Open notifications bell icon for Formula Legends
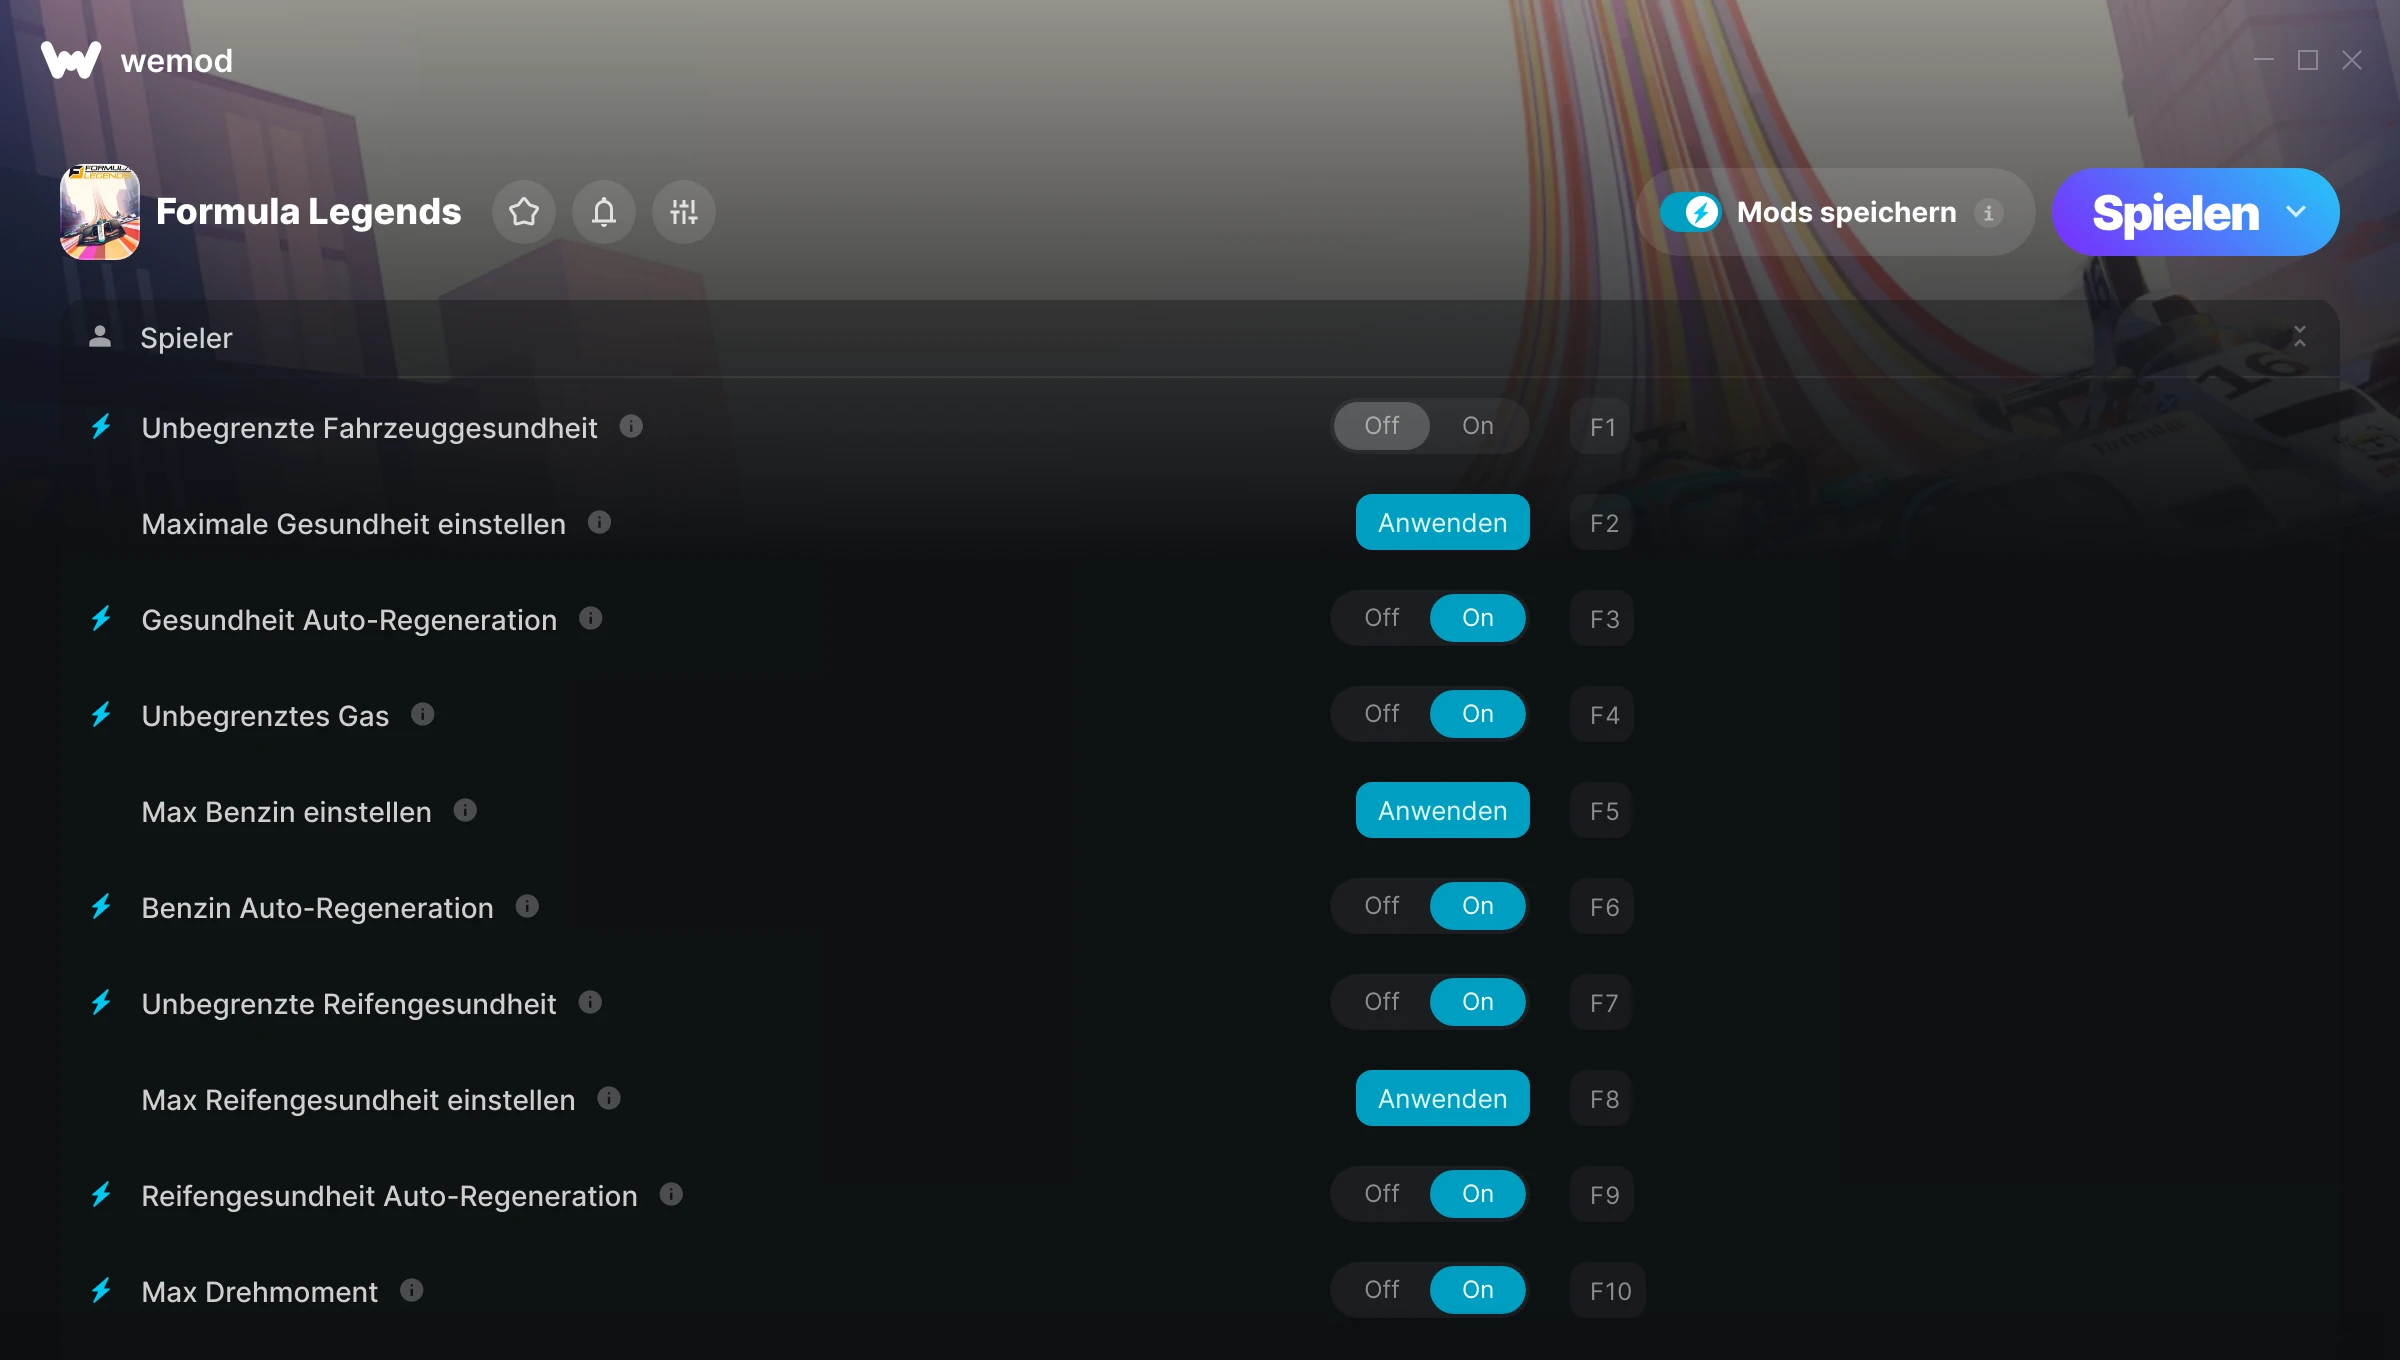Viewport: 2400px width, 1360px height. (604, 212)
